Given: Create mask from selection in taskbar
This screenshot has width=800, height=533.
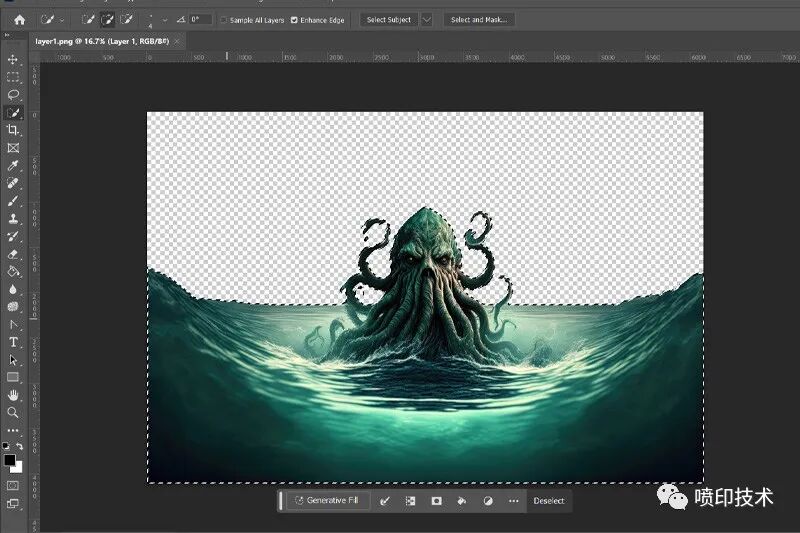Looking at the screenshot, I should coord(436,501).
